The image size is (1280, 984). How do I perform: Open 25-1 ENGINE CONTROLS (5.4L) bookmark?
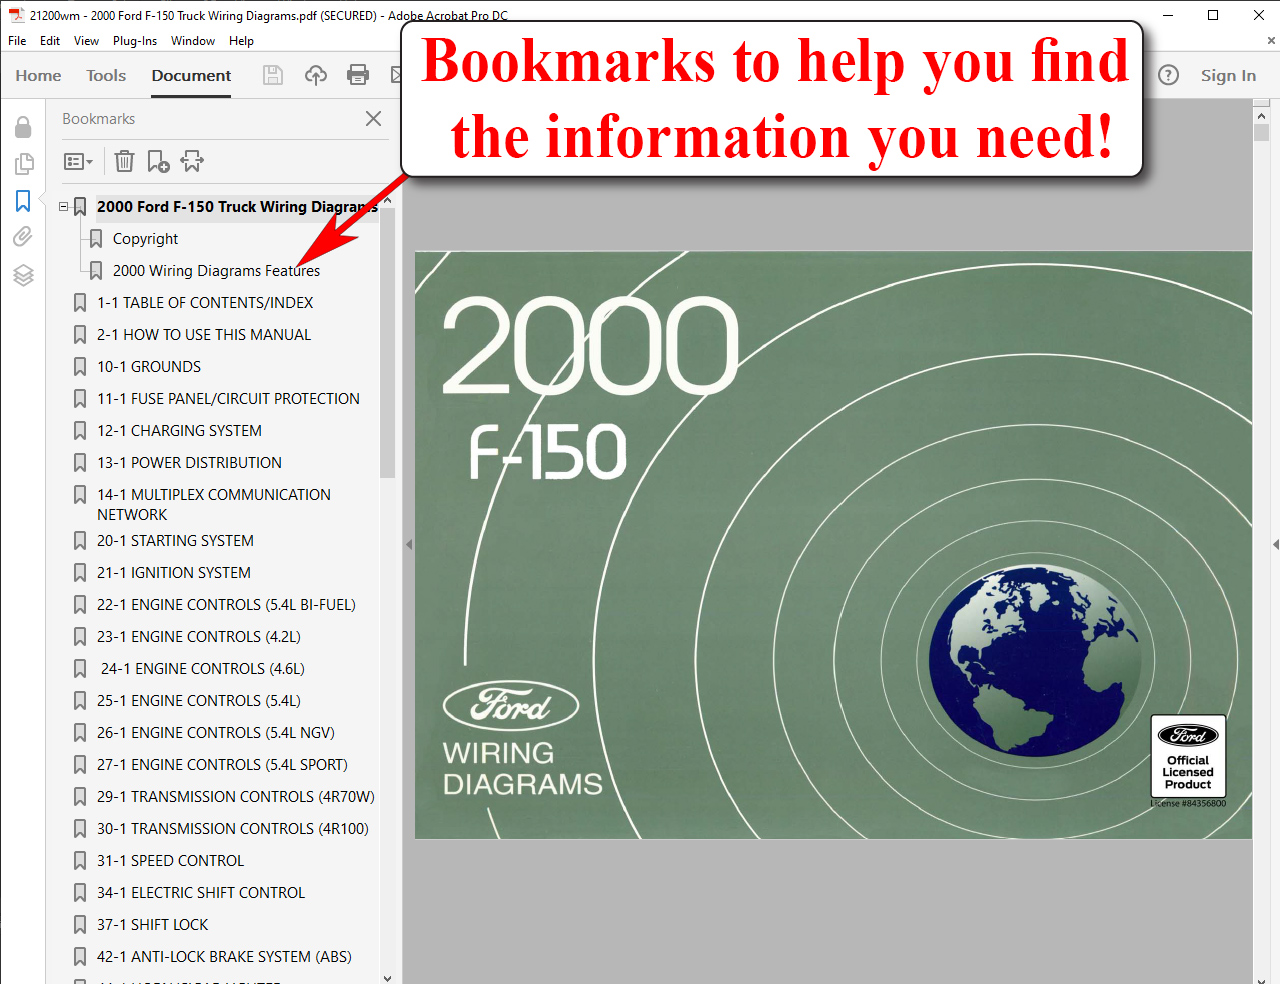[x=199, y=701]
